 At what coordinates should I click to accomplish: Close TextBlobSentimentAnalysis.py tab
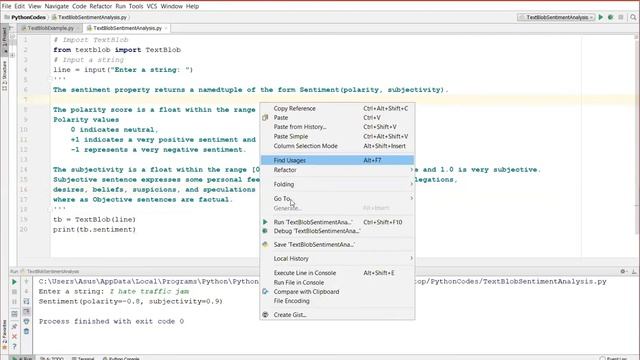[166, 28]
